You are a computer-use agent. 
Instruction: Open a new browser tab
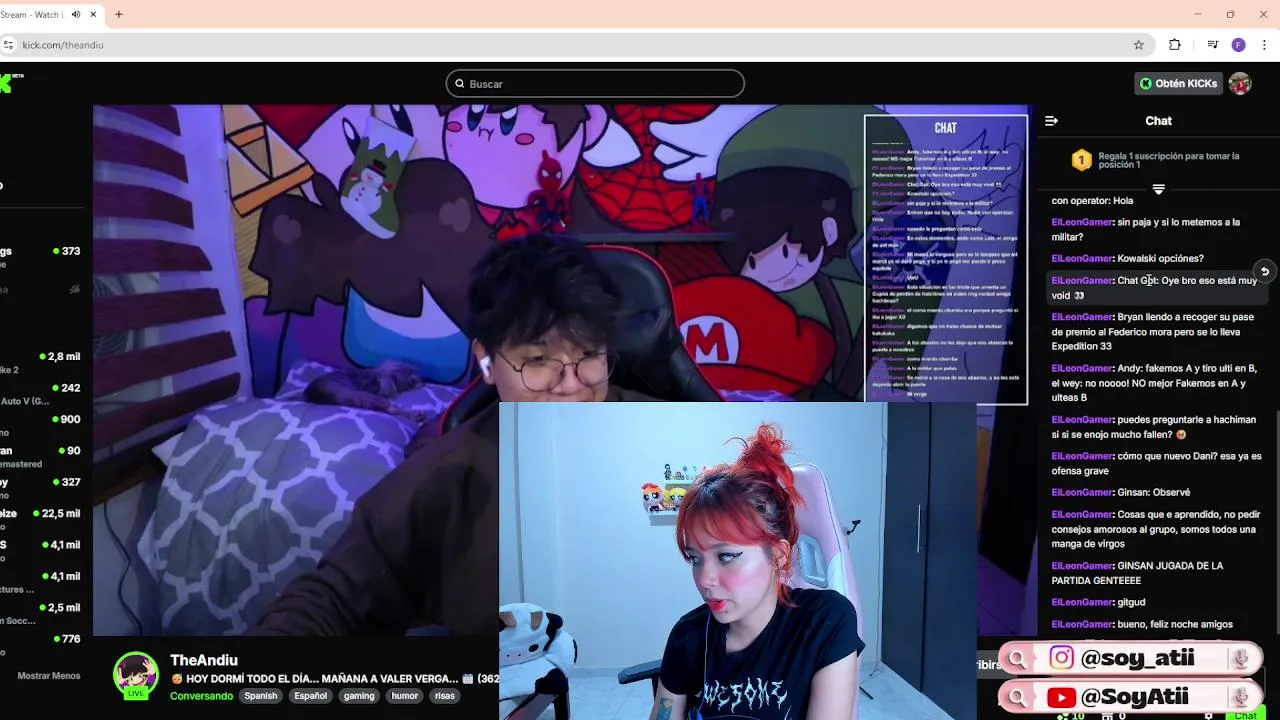(118, 15)
